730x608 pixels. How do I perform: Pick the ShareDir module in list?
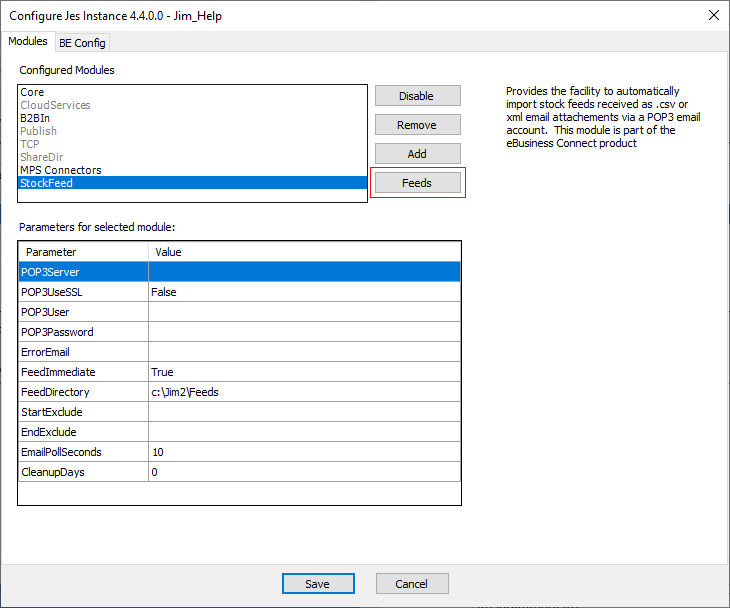(41, 157)
